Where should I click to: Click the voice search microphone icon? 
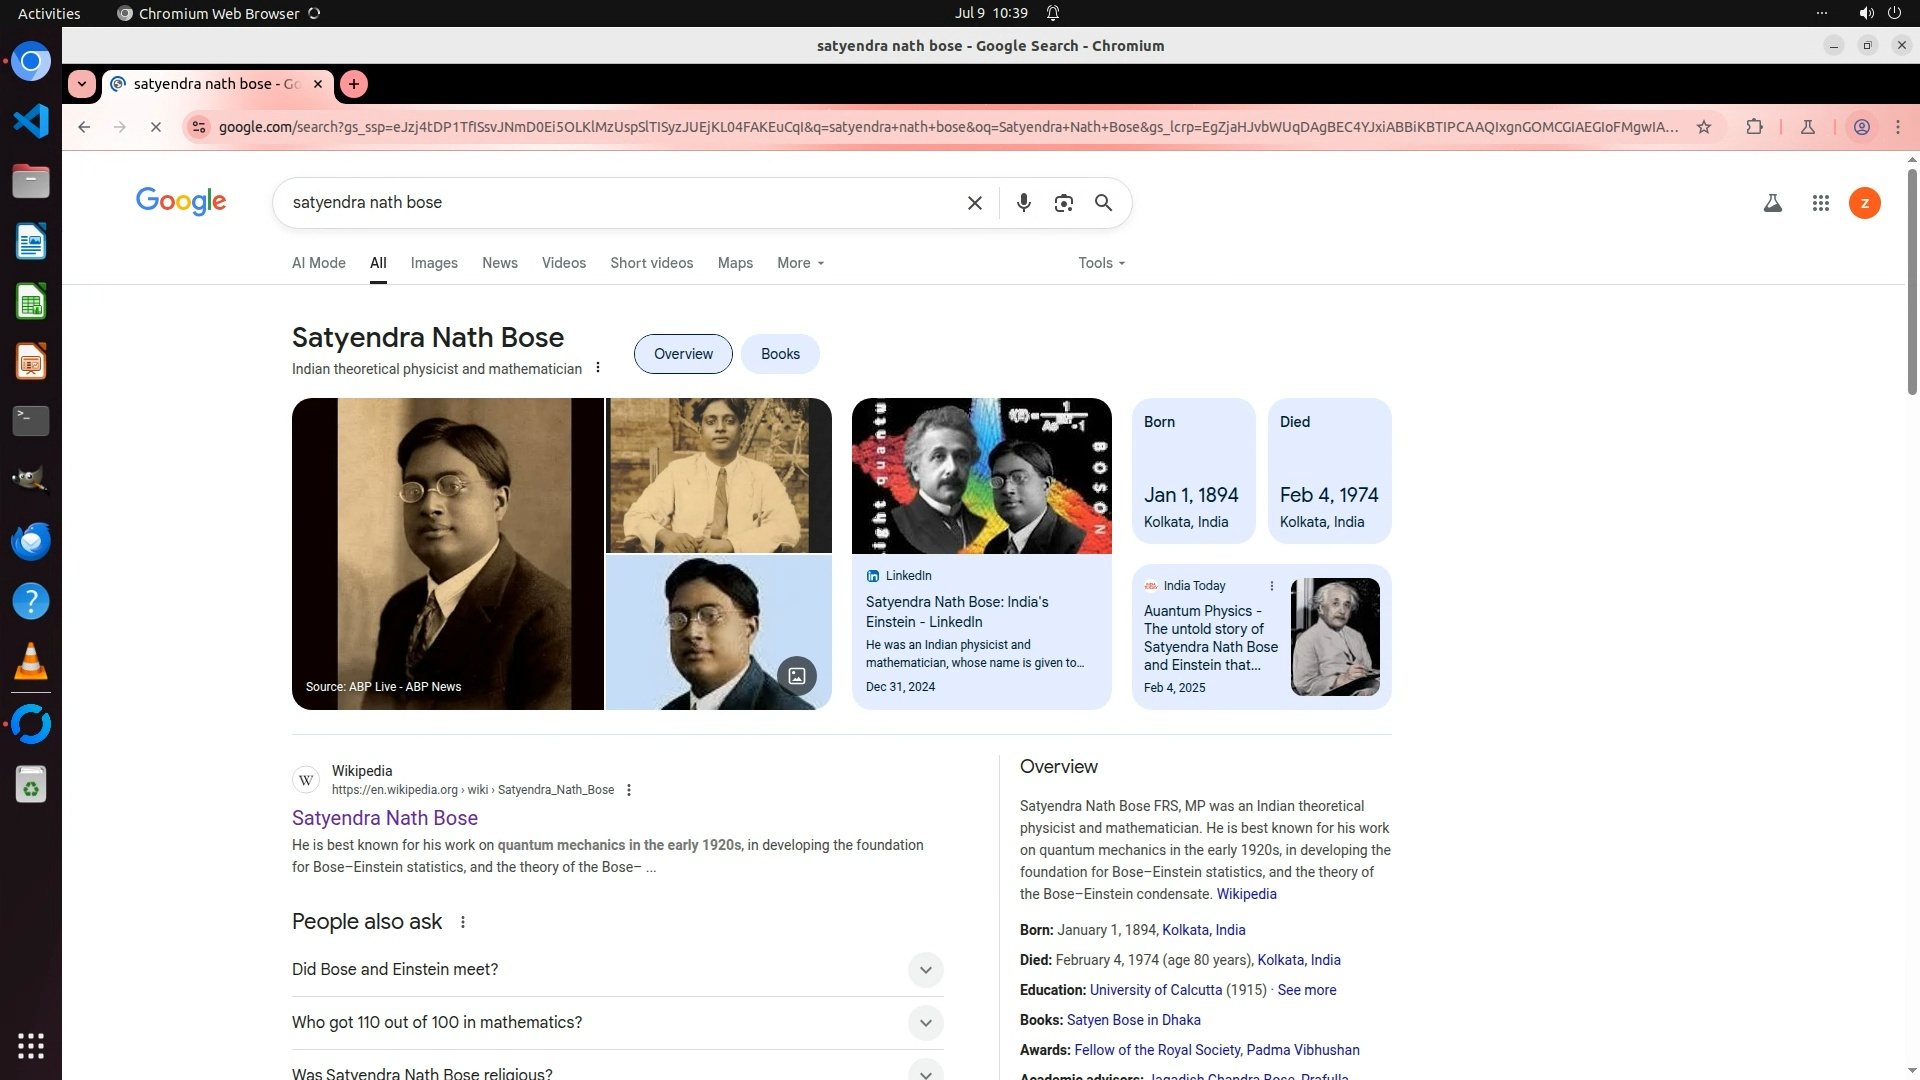[x=1023, y=203]
